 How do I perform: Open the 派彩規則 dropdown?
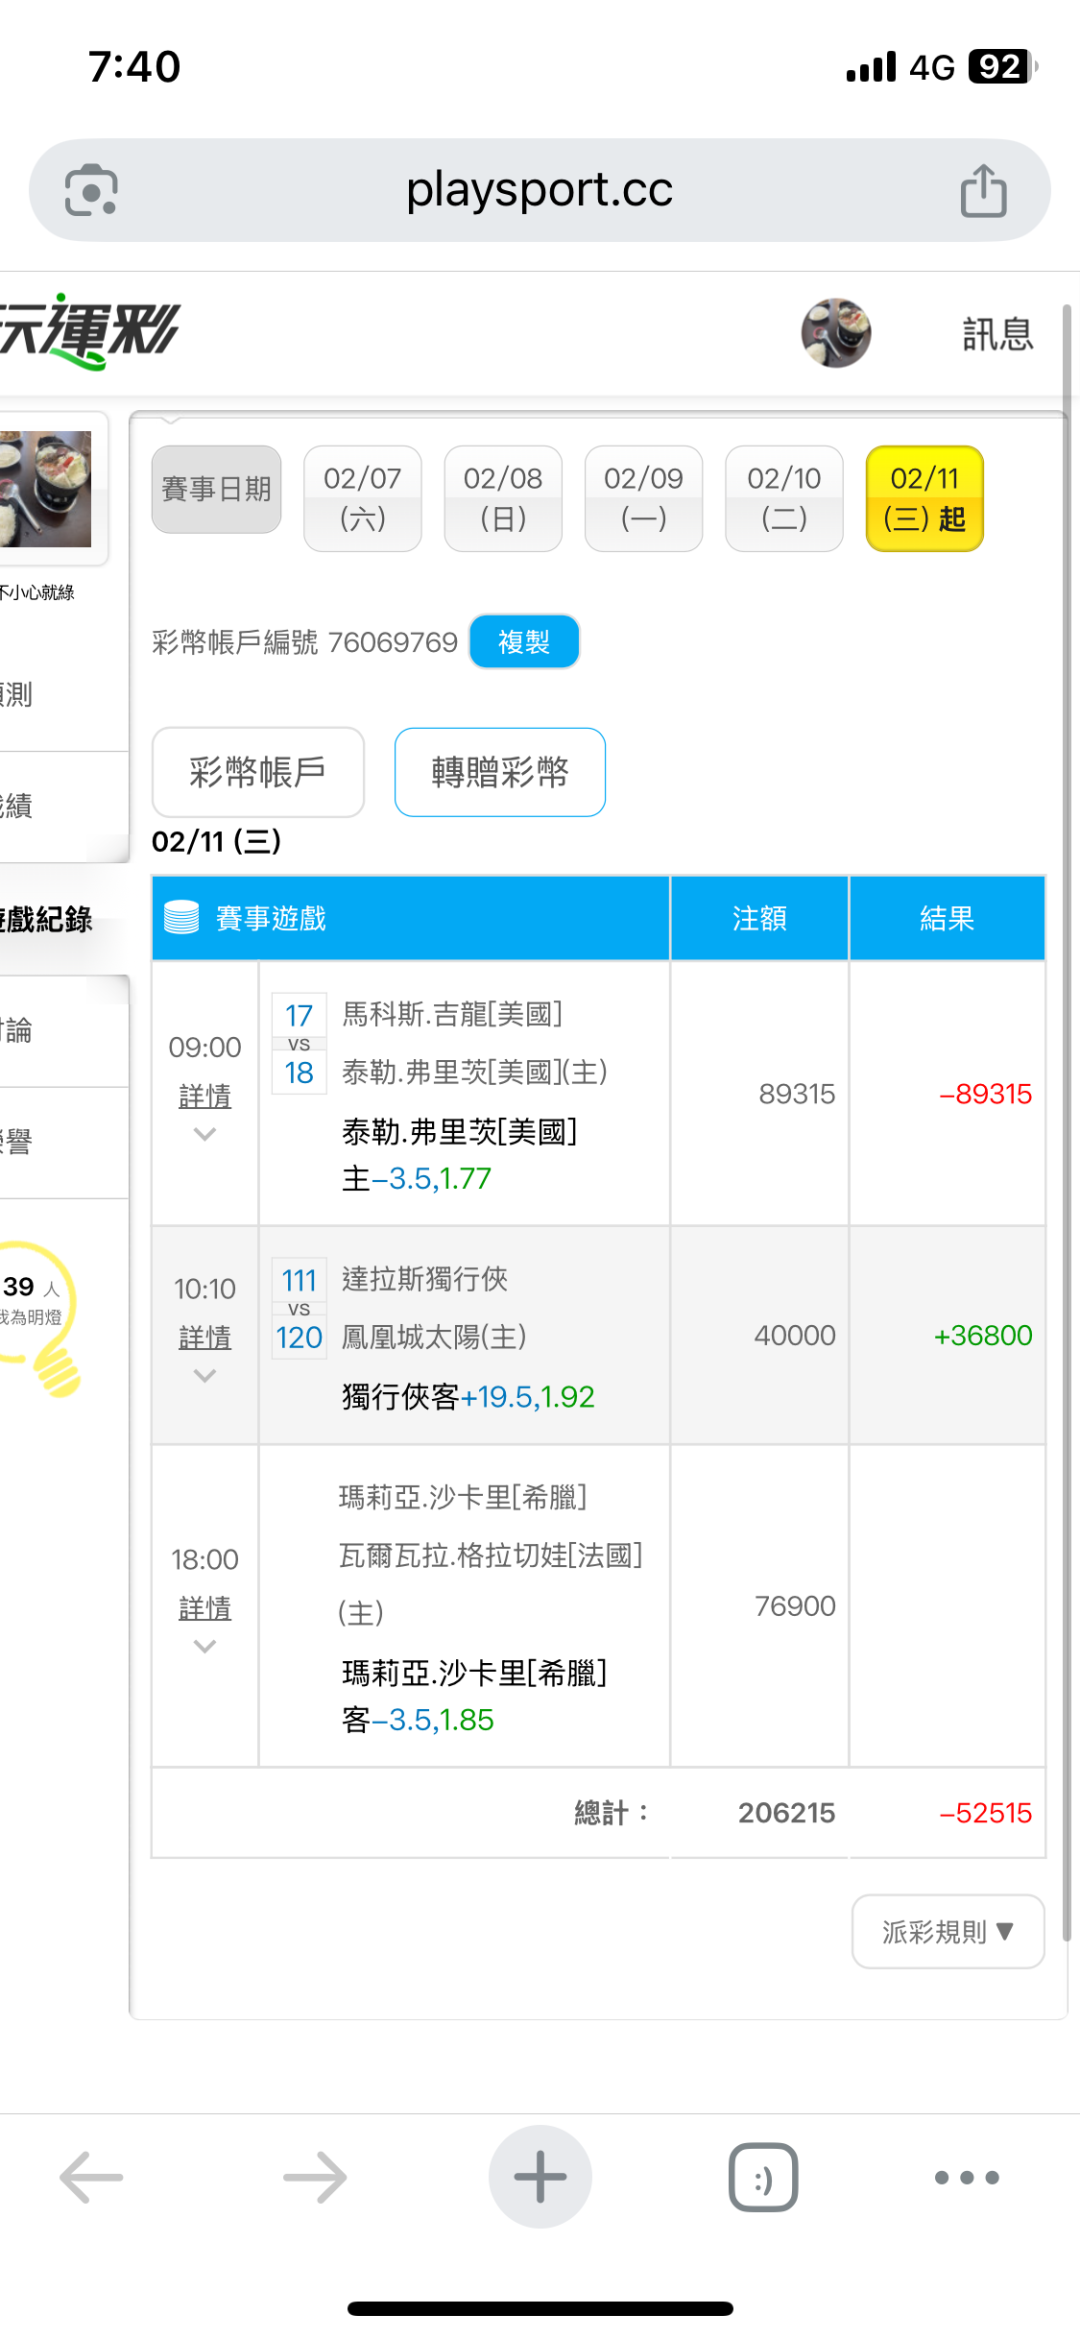947,1931
